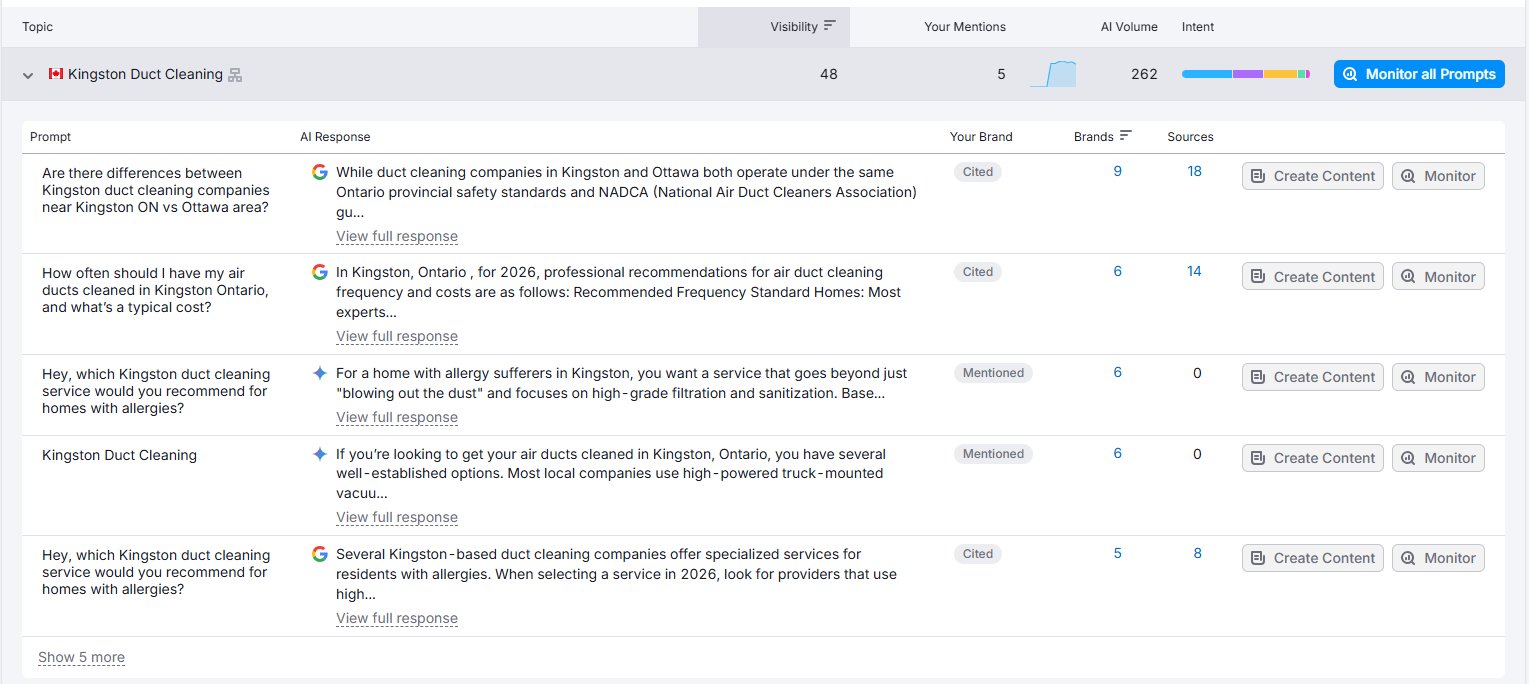Image resolution: width=1529 pixels, height=684 pixels.
Task: Create Content for the 'Kingston Duct Cleaning' prompt
Action: (1313, 458)
